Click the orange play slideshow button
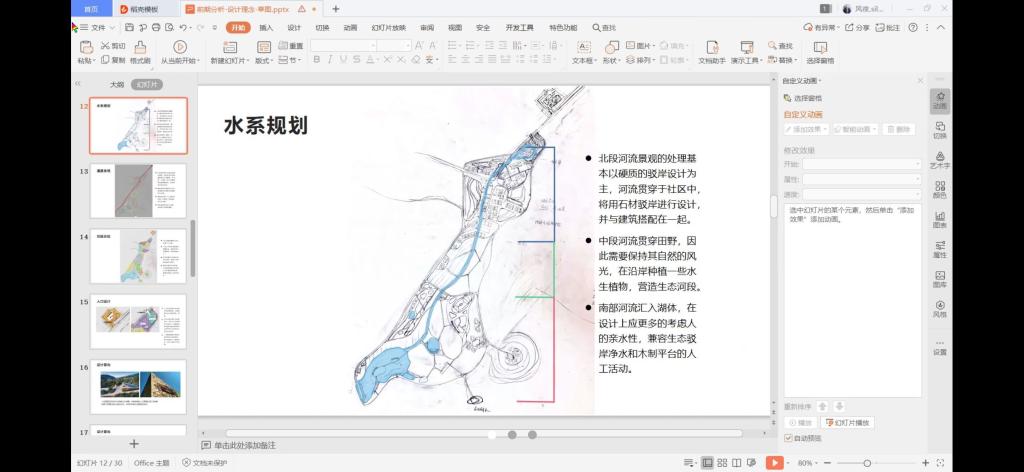The width and height of the screenshot is (1024, 472). [x=773, y=463]
